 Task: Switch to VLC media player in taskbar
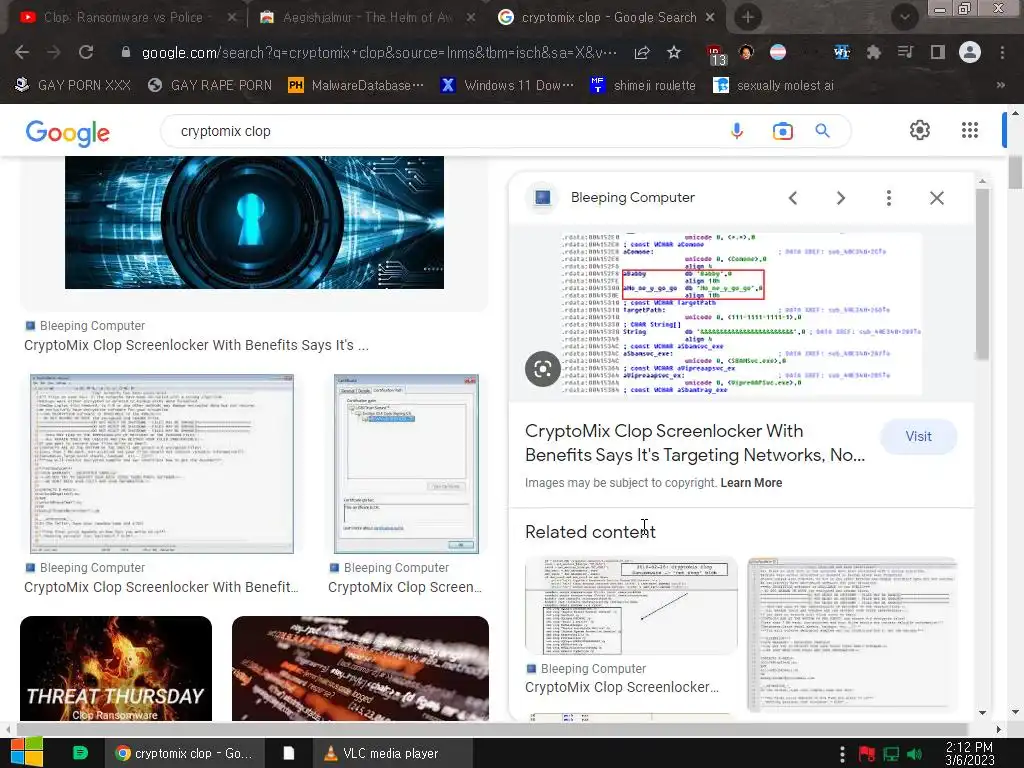tap(393, 753)
